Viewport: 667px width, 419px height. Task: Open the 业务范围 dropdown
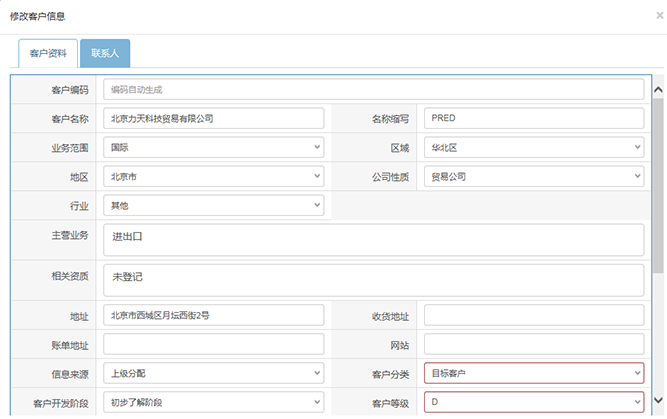point(213,147)
